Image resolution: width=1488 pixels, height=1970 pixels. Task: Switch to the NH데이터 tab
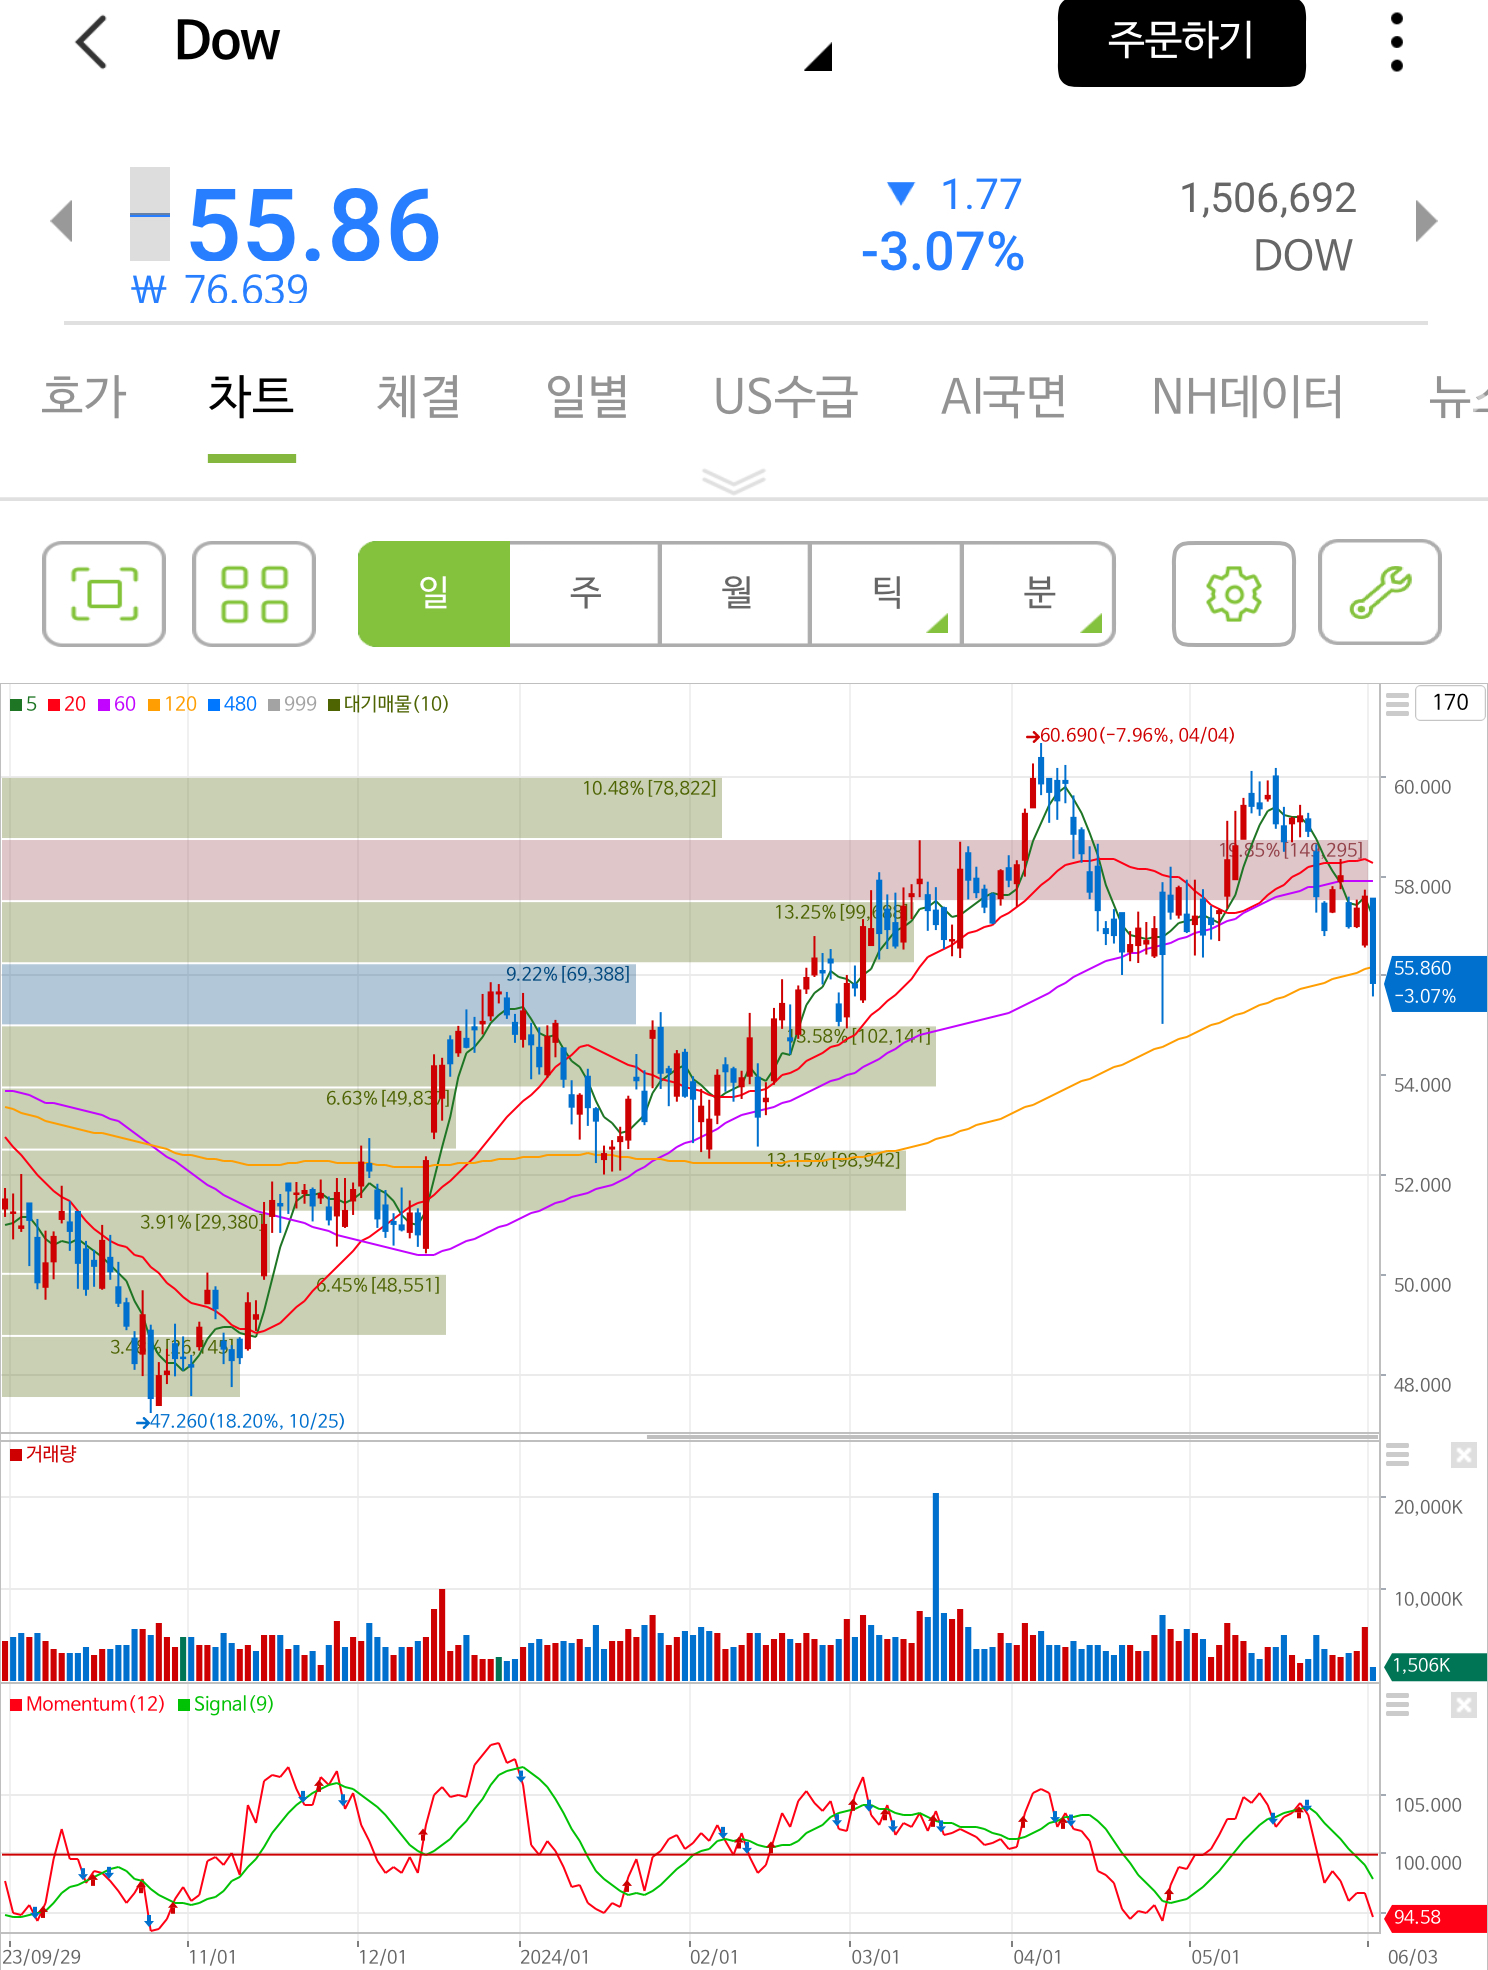coord(1247,396)
